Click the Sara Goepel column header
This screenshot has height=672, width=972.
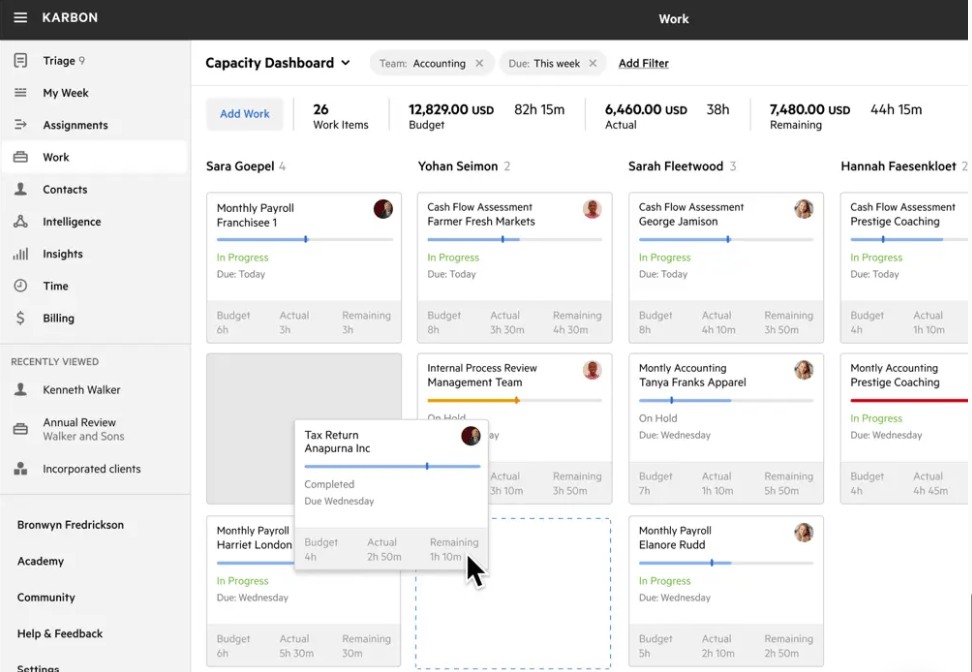coord(245,166)
